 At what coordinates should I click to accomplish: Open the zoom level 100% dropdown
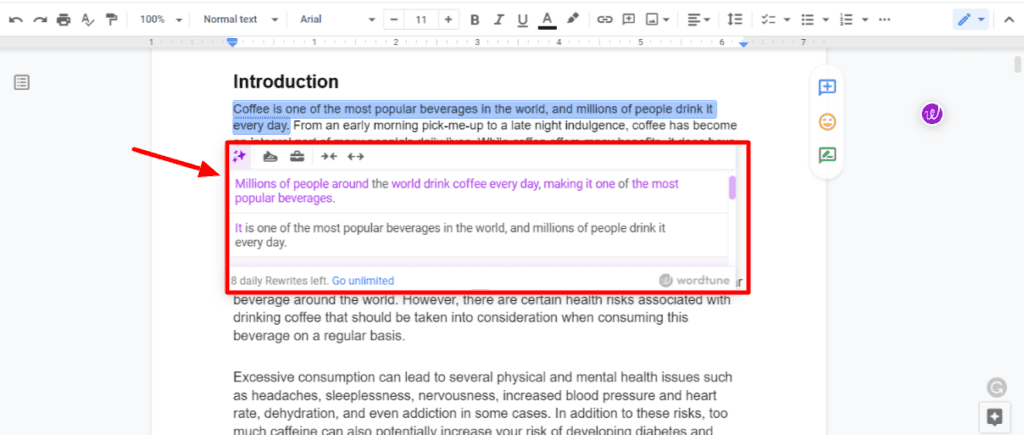click(161, 19)
